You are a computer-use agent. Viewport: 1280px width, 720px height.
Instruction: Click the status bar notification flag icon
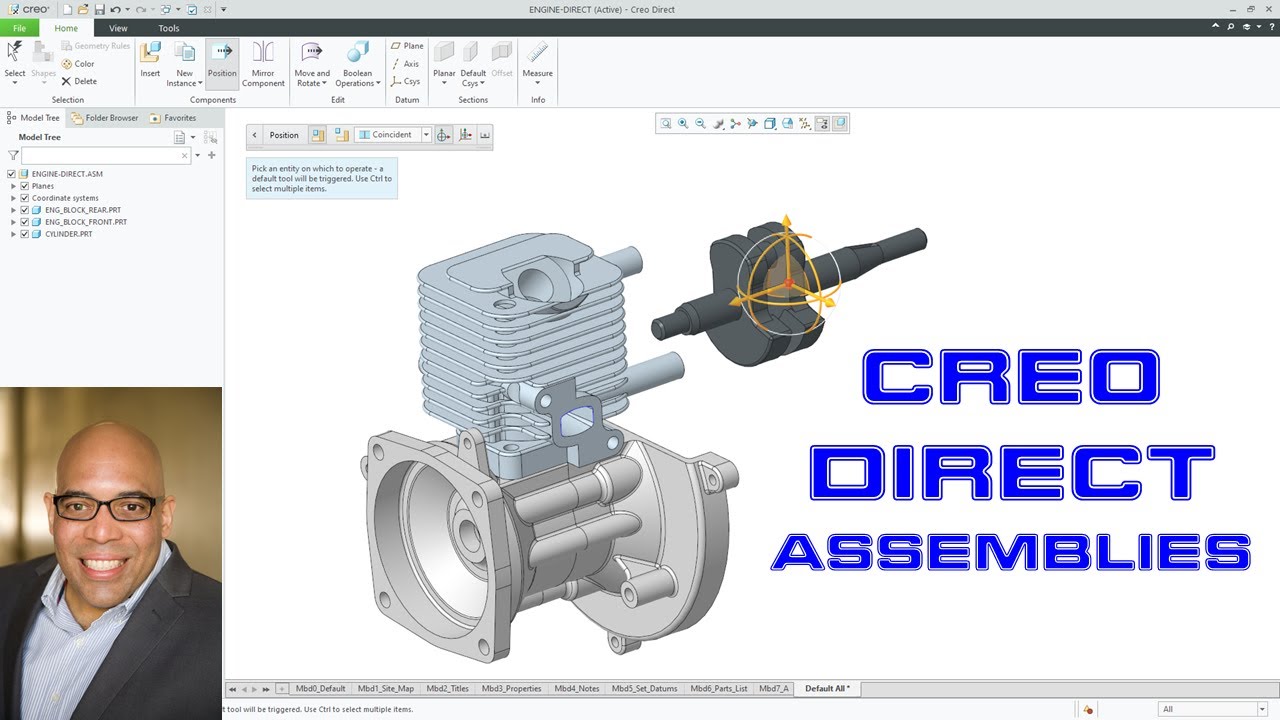(1088, 709)
